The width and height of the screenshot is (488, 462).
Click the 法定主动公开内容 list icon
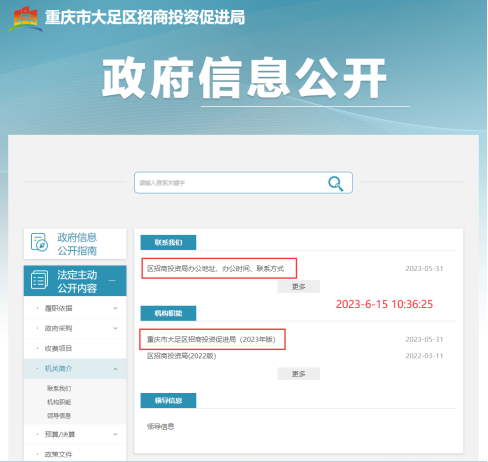[x=39, y=280]
